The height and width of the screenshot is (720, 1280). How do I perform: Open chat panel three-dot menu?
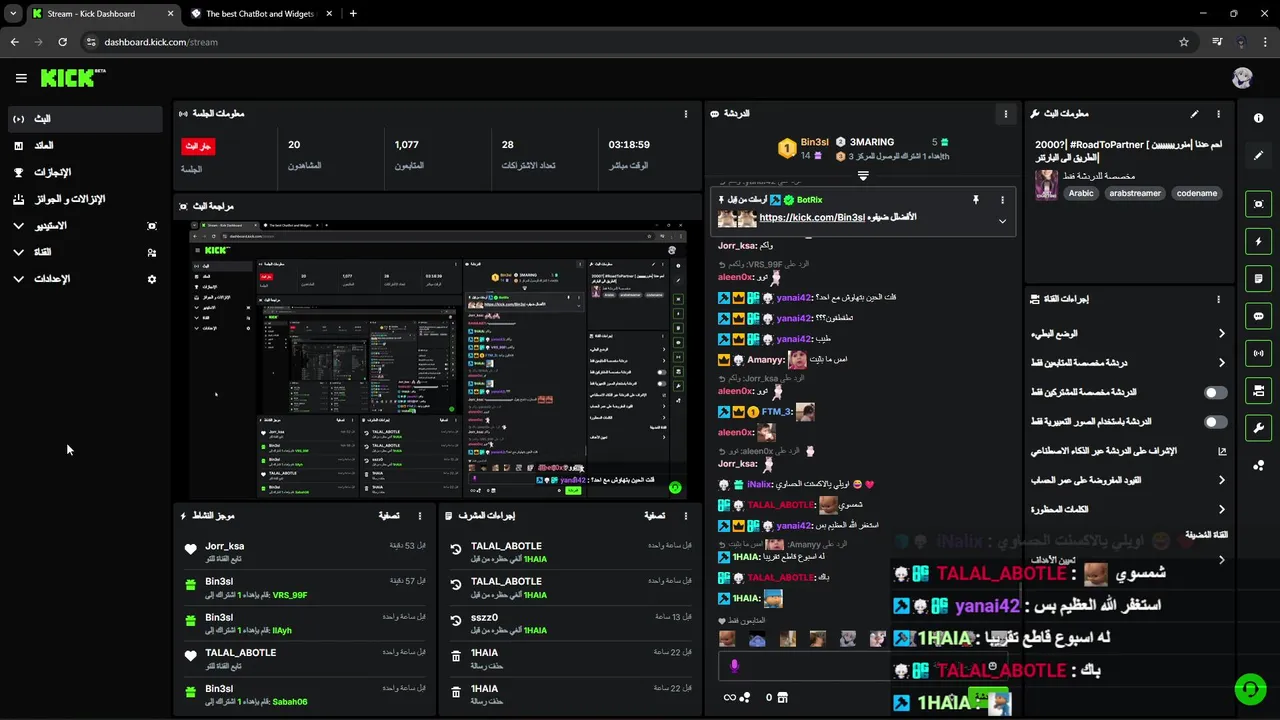click(x=1005, y=114)
